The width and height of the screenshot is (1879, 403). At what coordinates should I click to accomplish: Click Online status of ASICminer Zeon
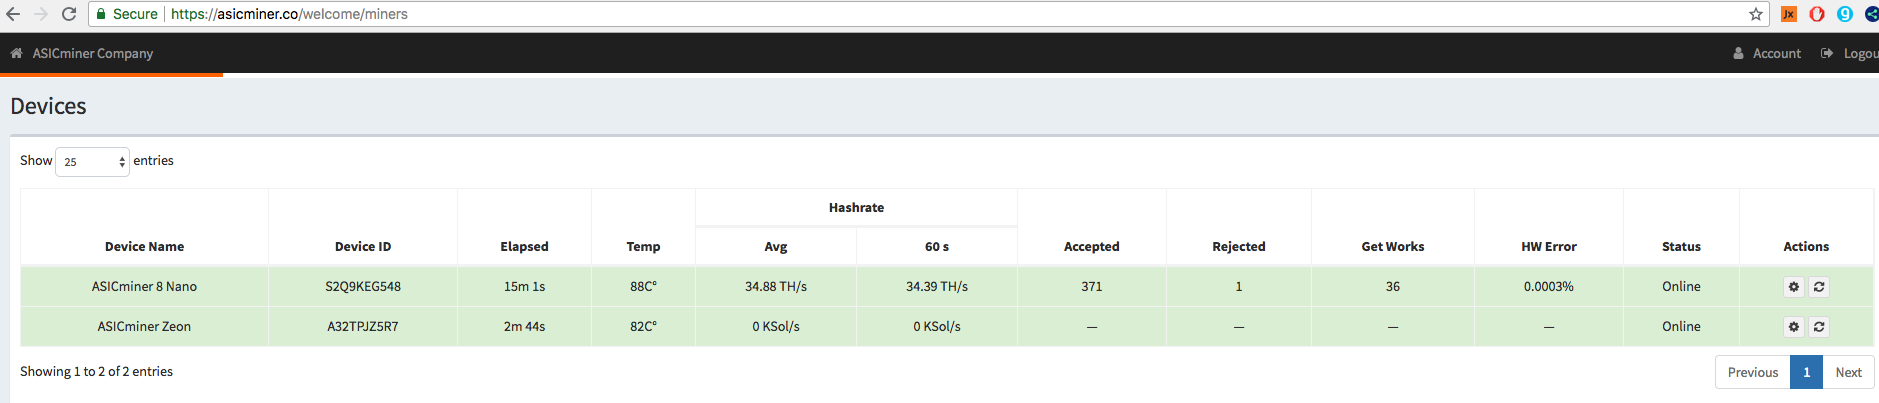[1681, 326]
